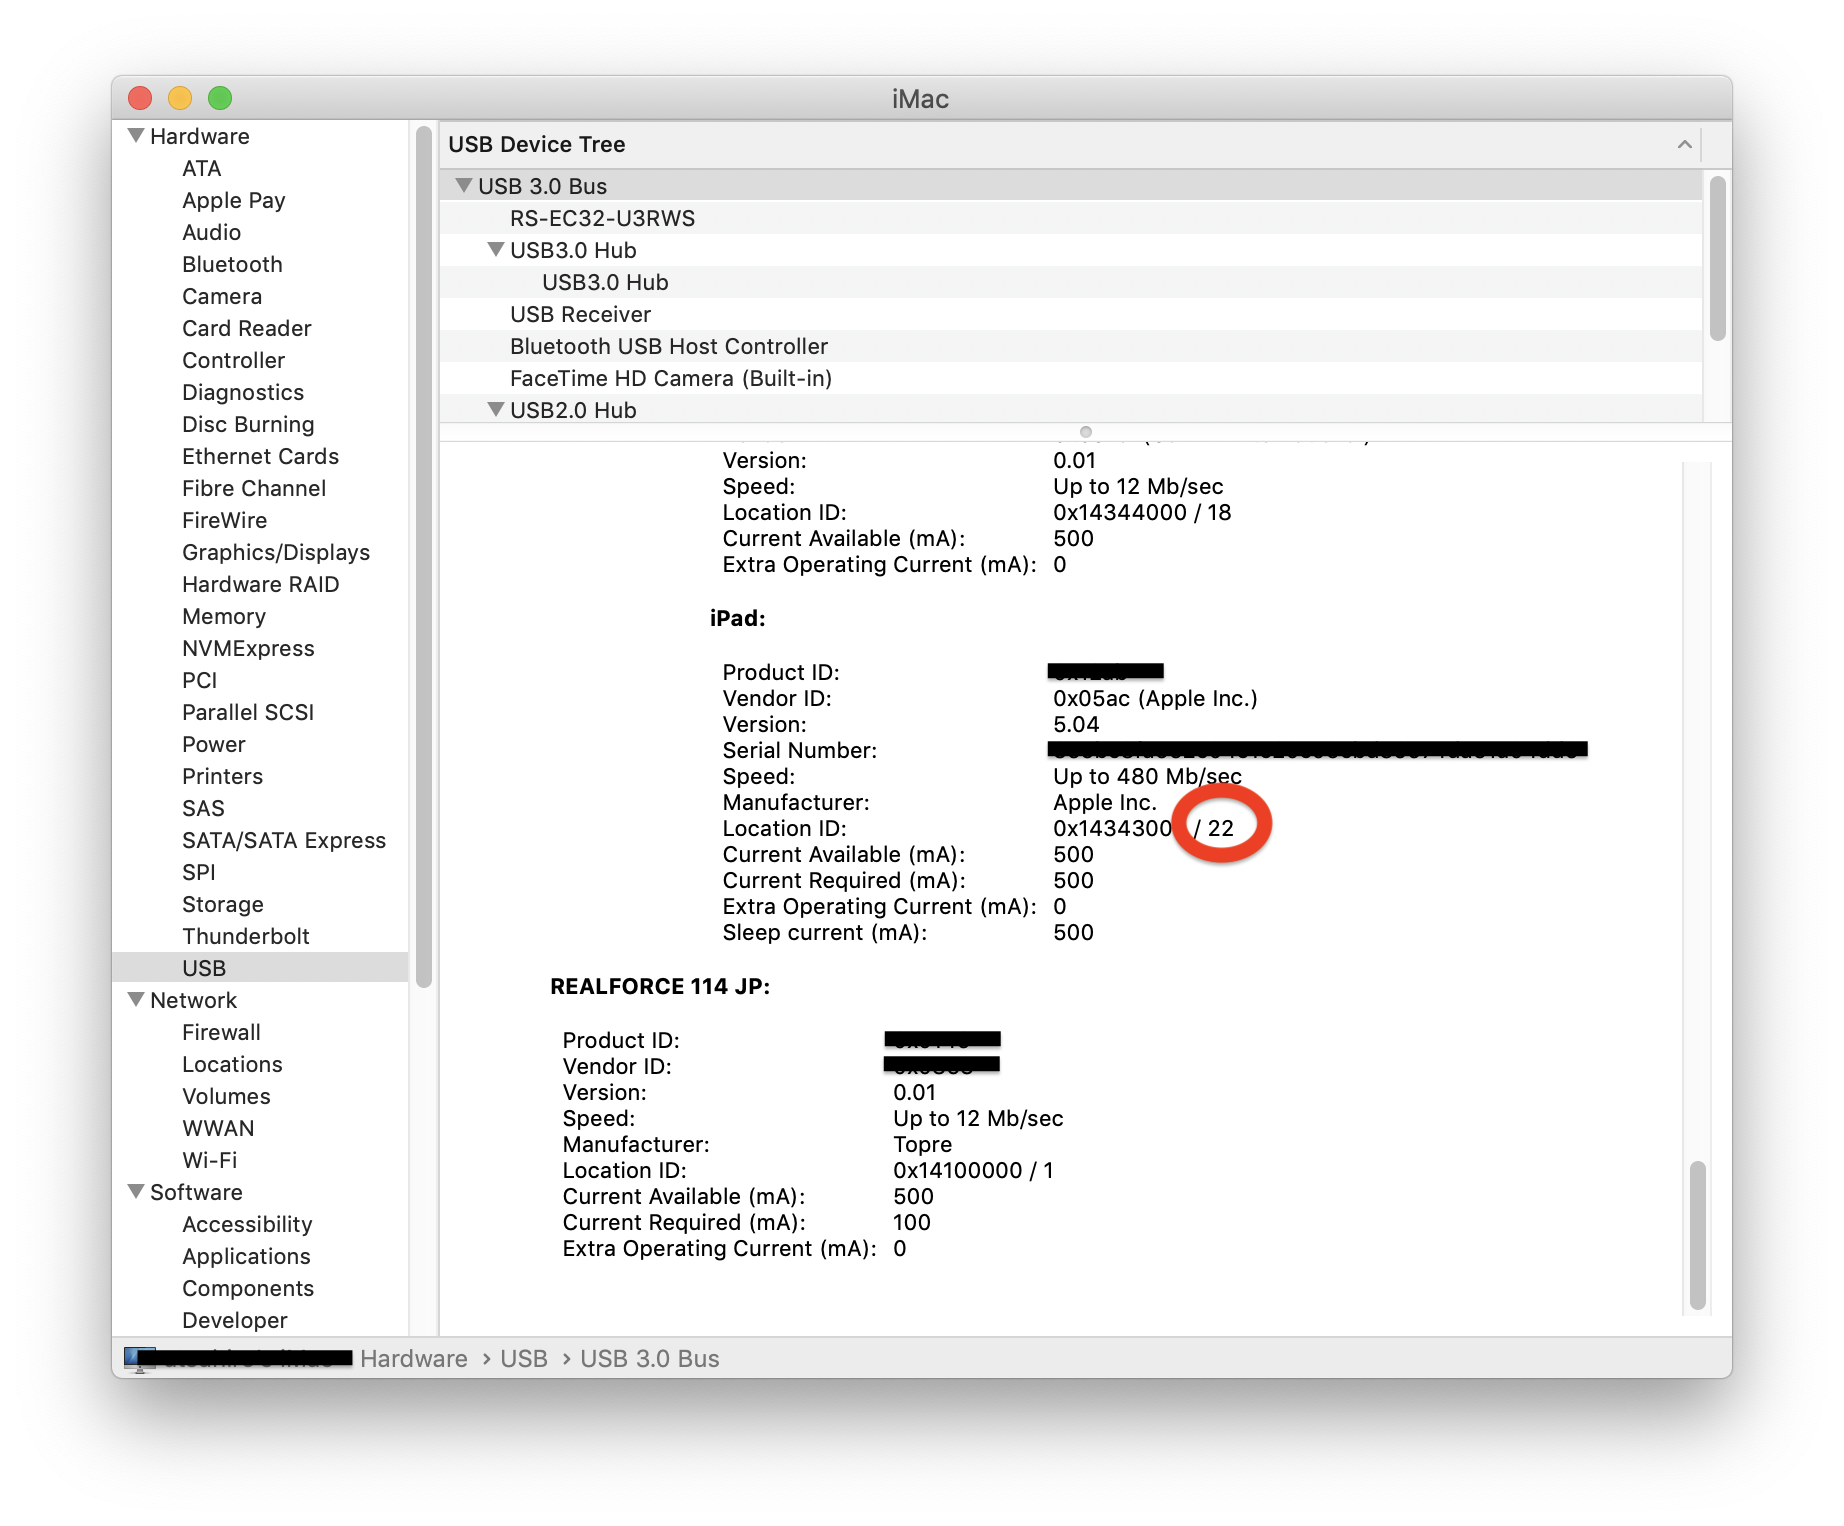Click USB in the path bar
This screenshot has width=1844, height=1526.
[x=524, y=1358]
